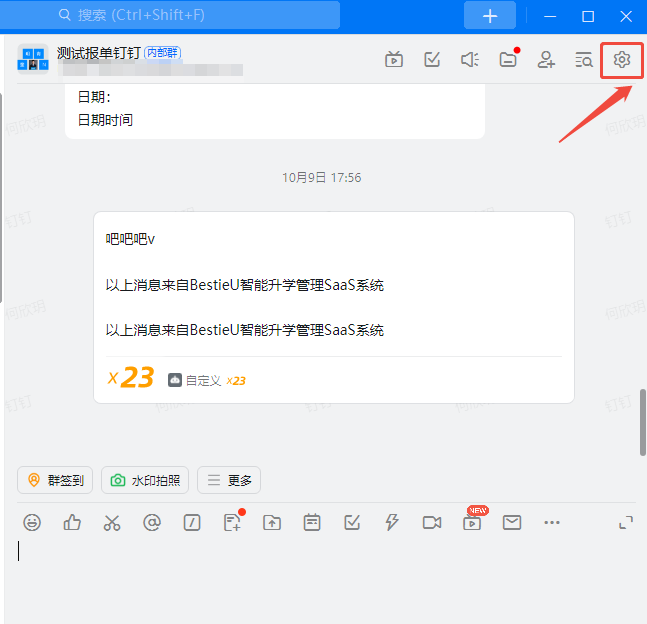Send a thumbs-up like
This screenshot has height=624, width=647.
[72, 522]
